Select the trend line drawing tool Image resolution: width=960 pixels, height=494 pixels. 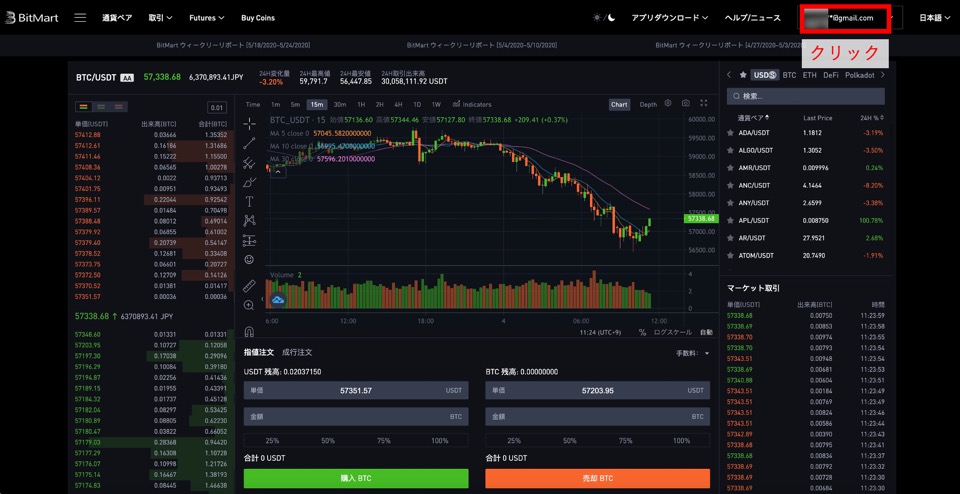click(250, 143)
